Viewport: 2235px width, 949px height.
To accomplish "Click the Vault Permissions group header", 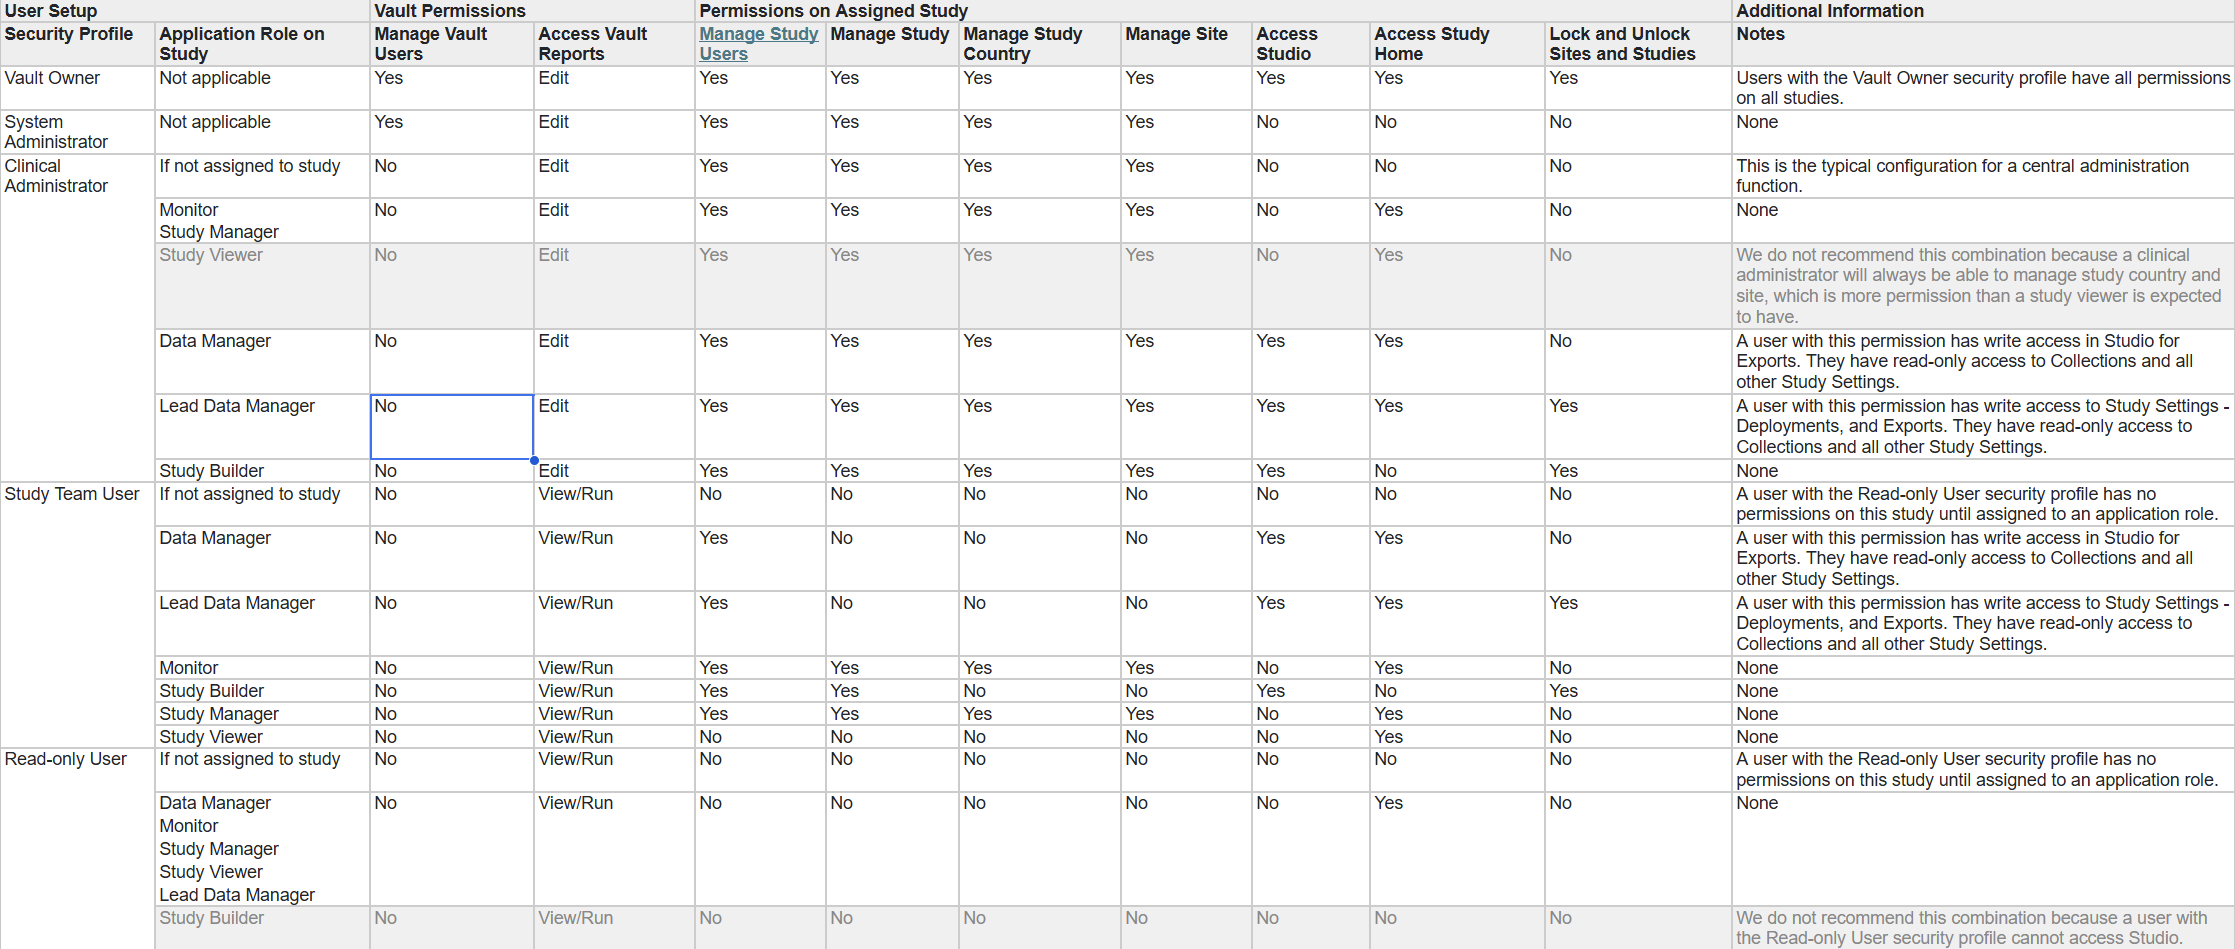I will point(450,11).
